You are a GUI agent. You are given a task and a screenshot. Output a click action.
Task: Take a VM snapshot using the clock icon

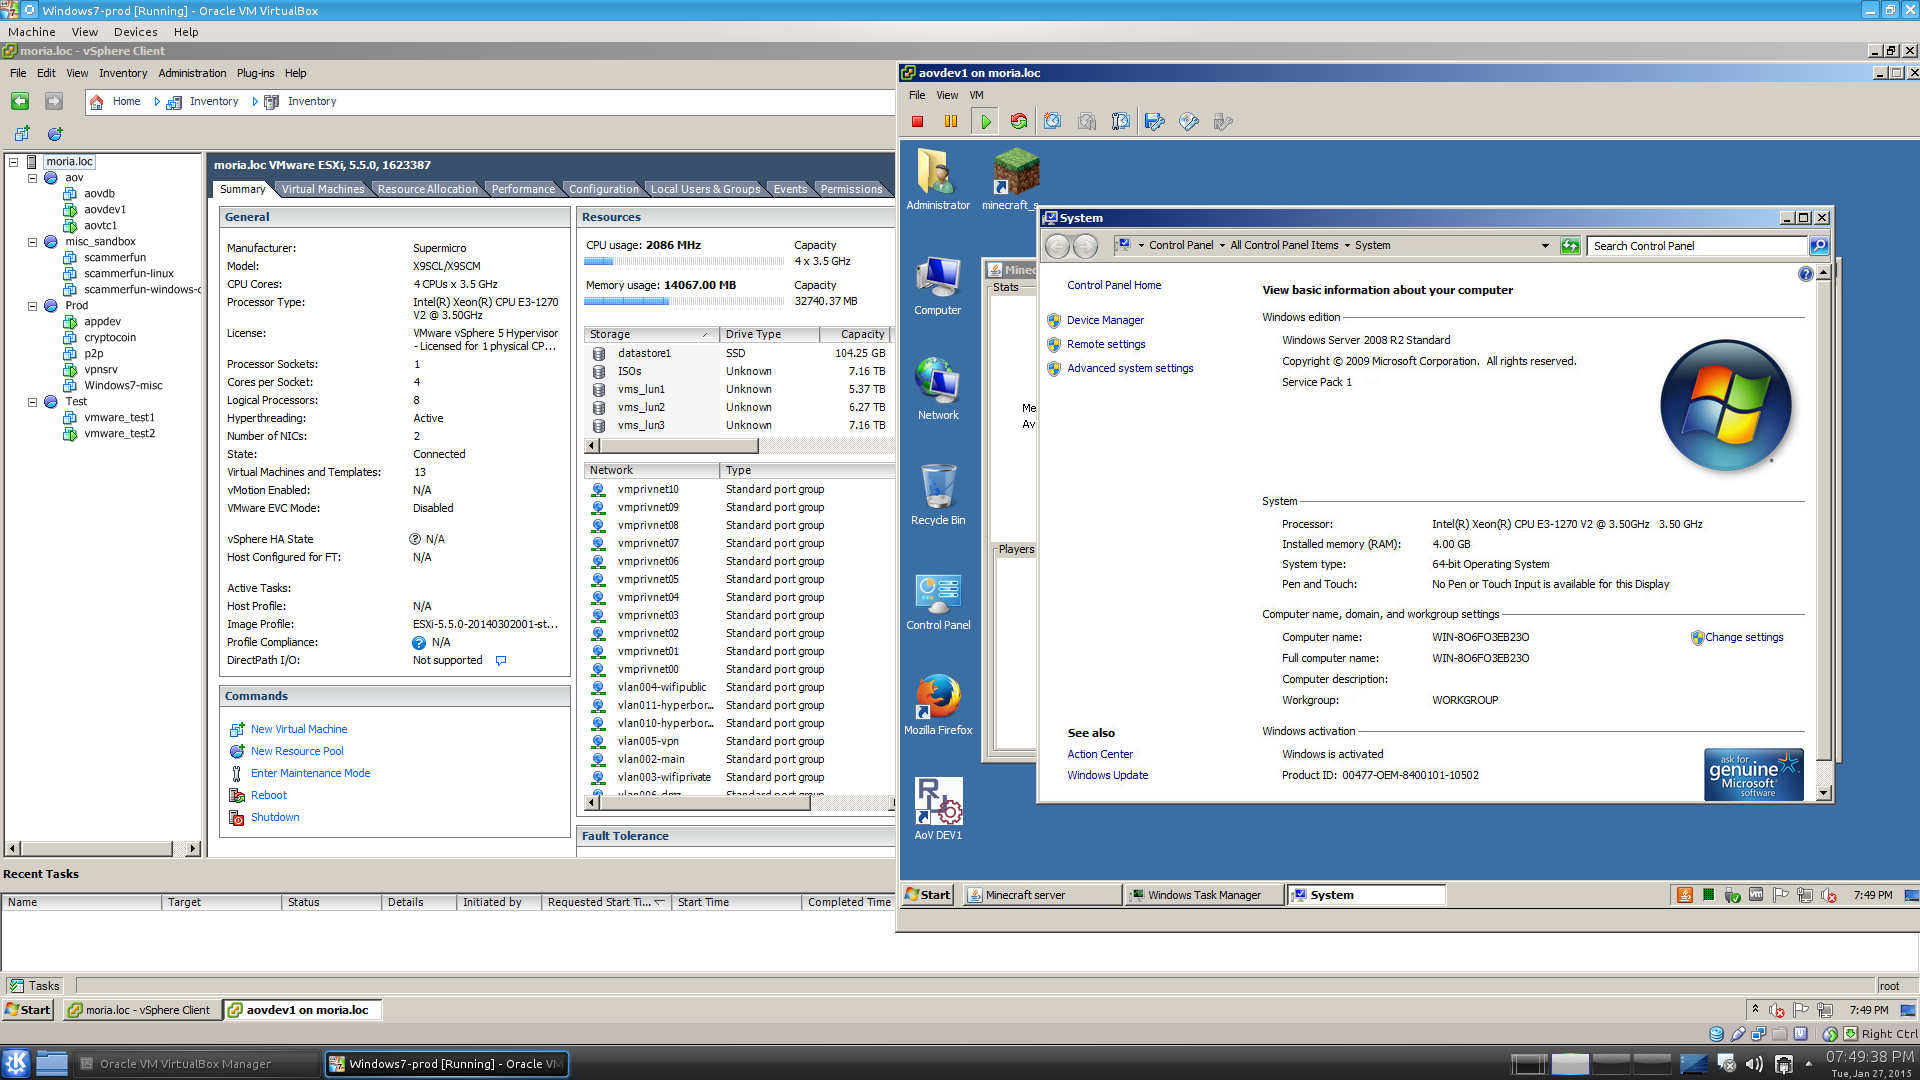(1053, 121)
